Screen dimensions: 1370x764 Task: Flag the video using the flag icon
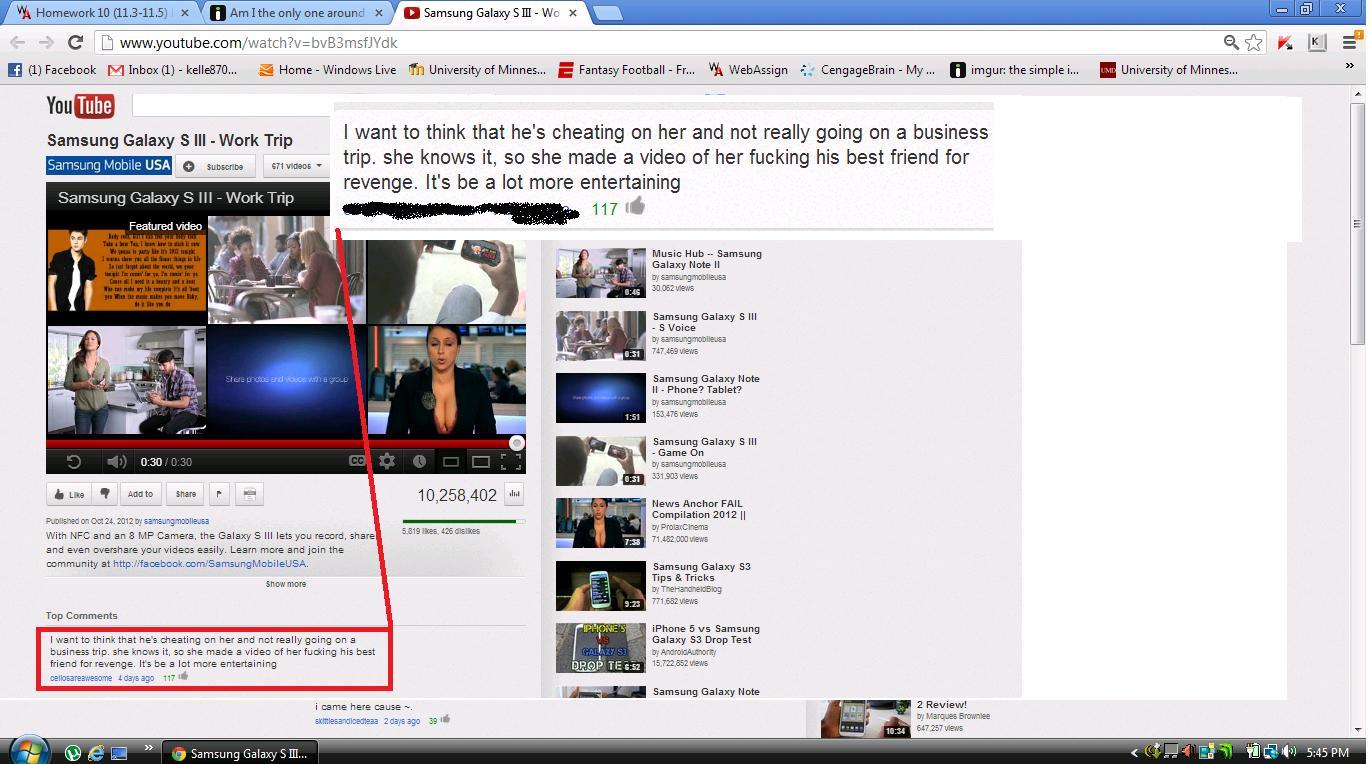pos(219,494)
